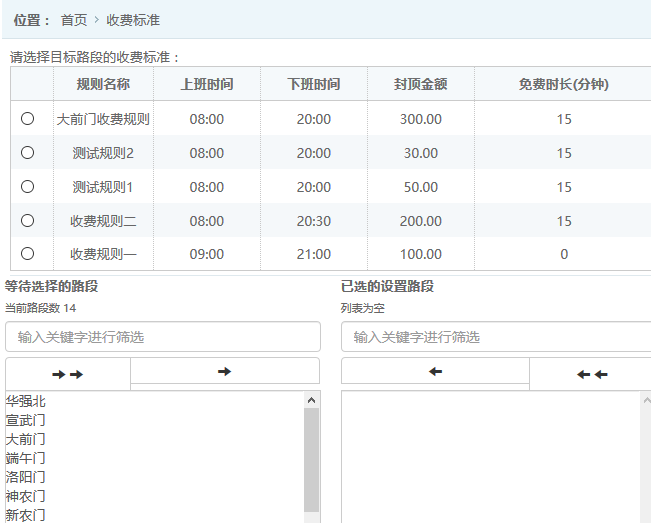
Task: Click the waiting list vertical scrollbar thumb
Action: pyautogui.click(x=312, y=460)
